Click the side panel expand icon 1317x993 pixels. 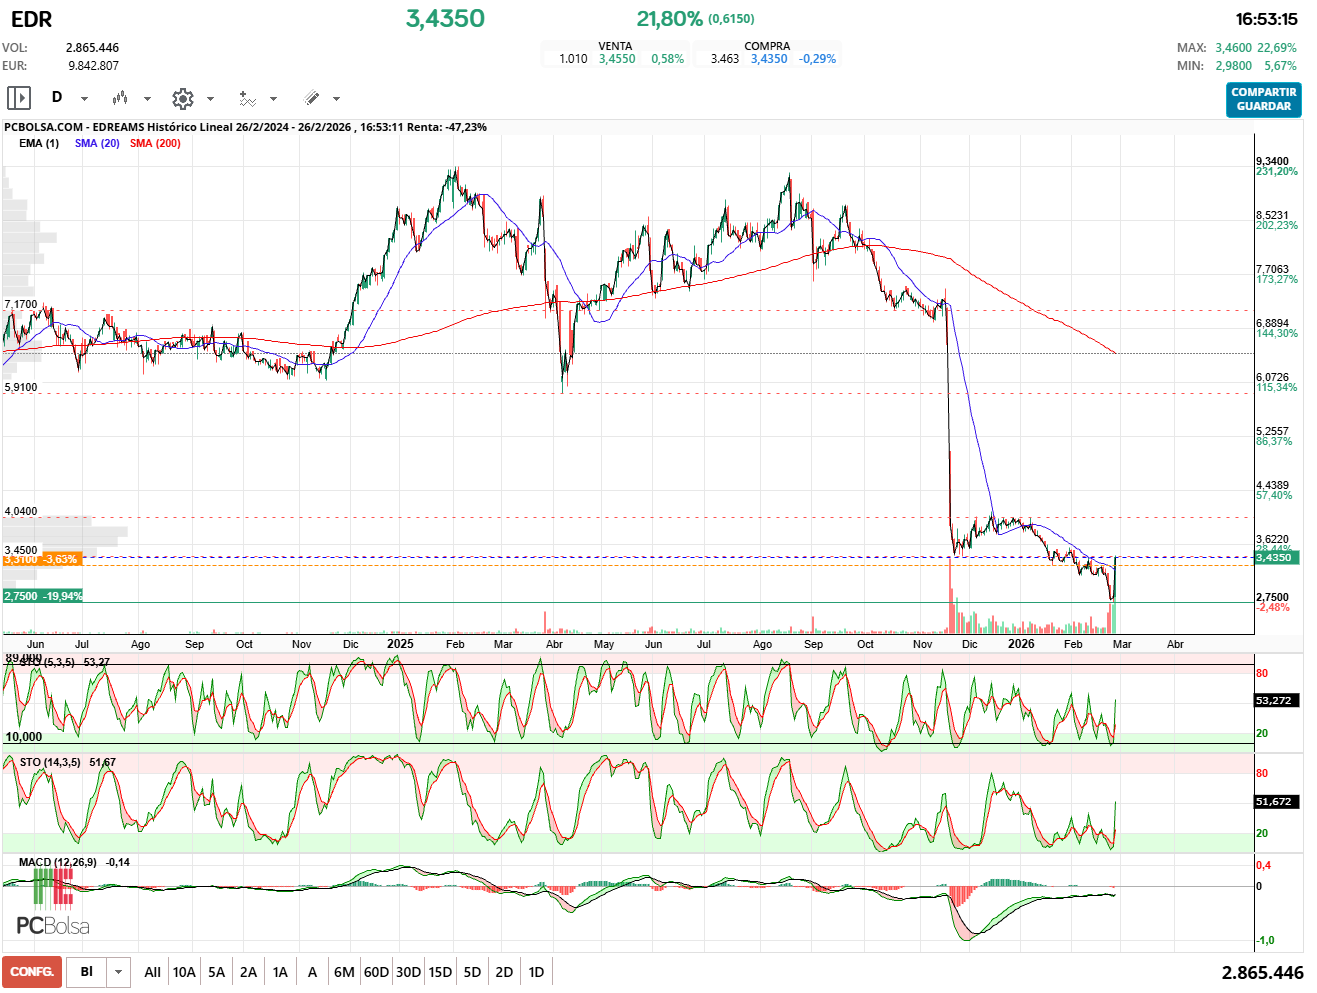click(19, 98)
